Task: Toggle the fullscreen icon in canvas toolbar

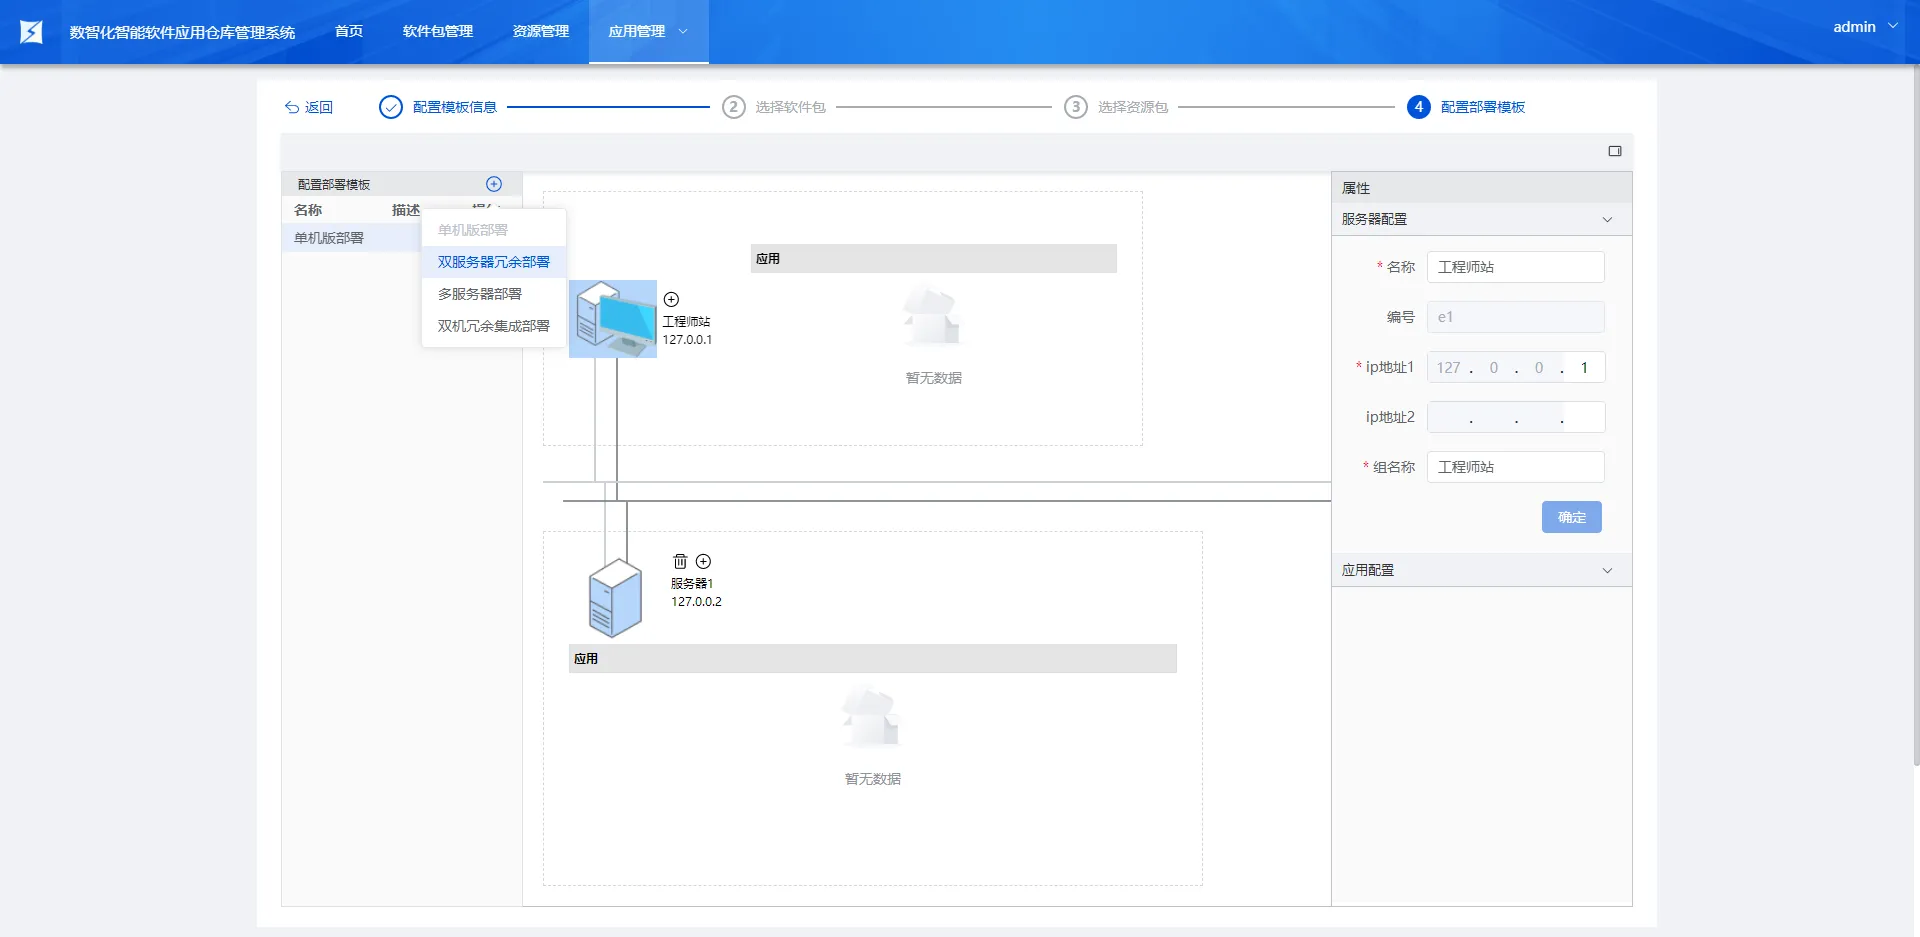Action: 1614,151
